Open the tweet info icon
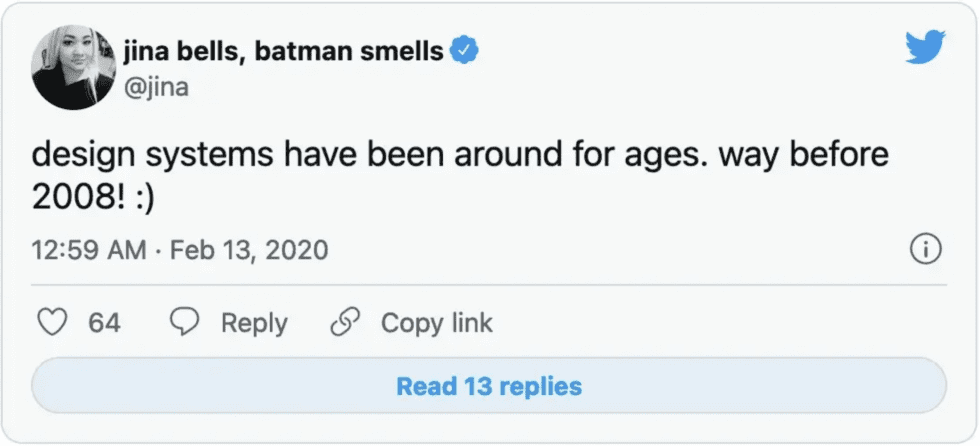980x446 pixels. (927, 250)
